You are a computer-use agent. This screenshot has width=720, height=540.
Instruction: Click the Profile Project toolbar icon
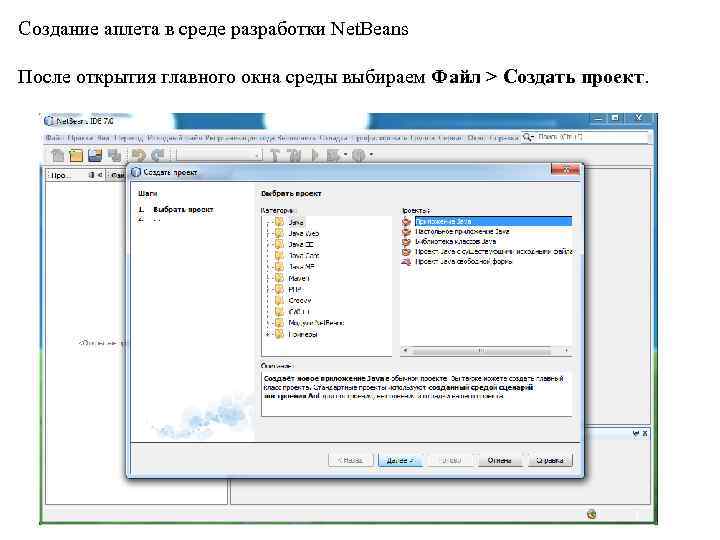359,155
